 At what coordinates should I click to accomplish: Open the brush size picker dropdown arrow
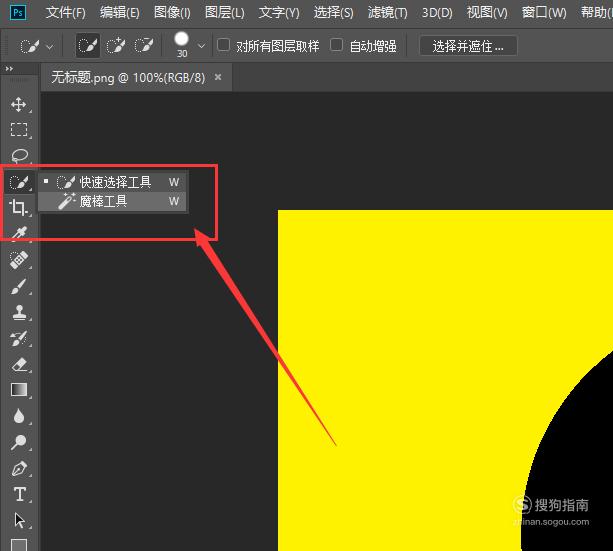201,46
